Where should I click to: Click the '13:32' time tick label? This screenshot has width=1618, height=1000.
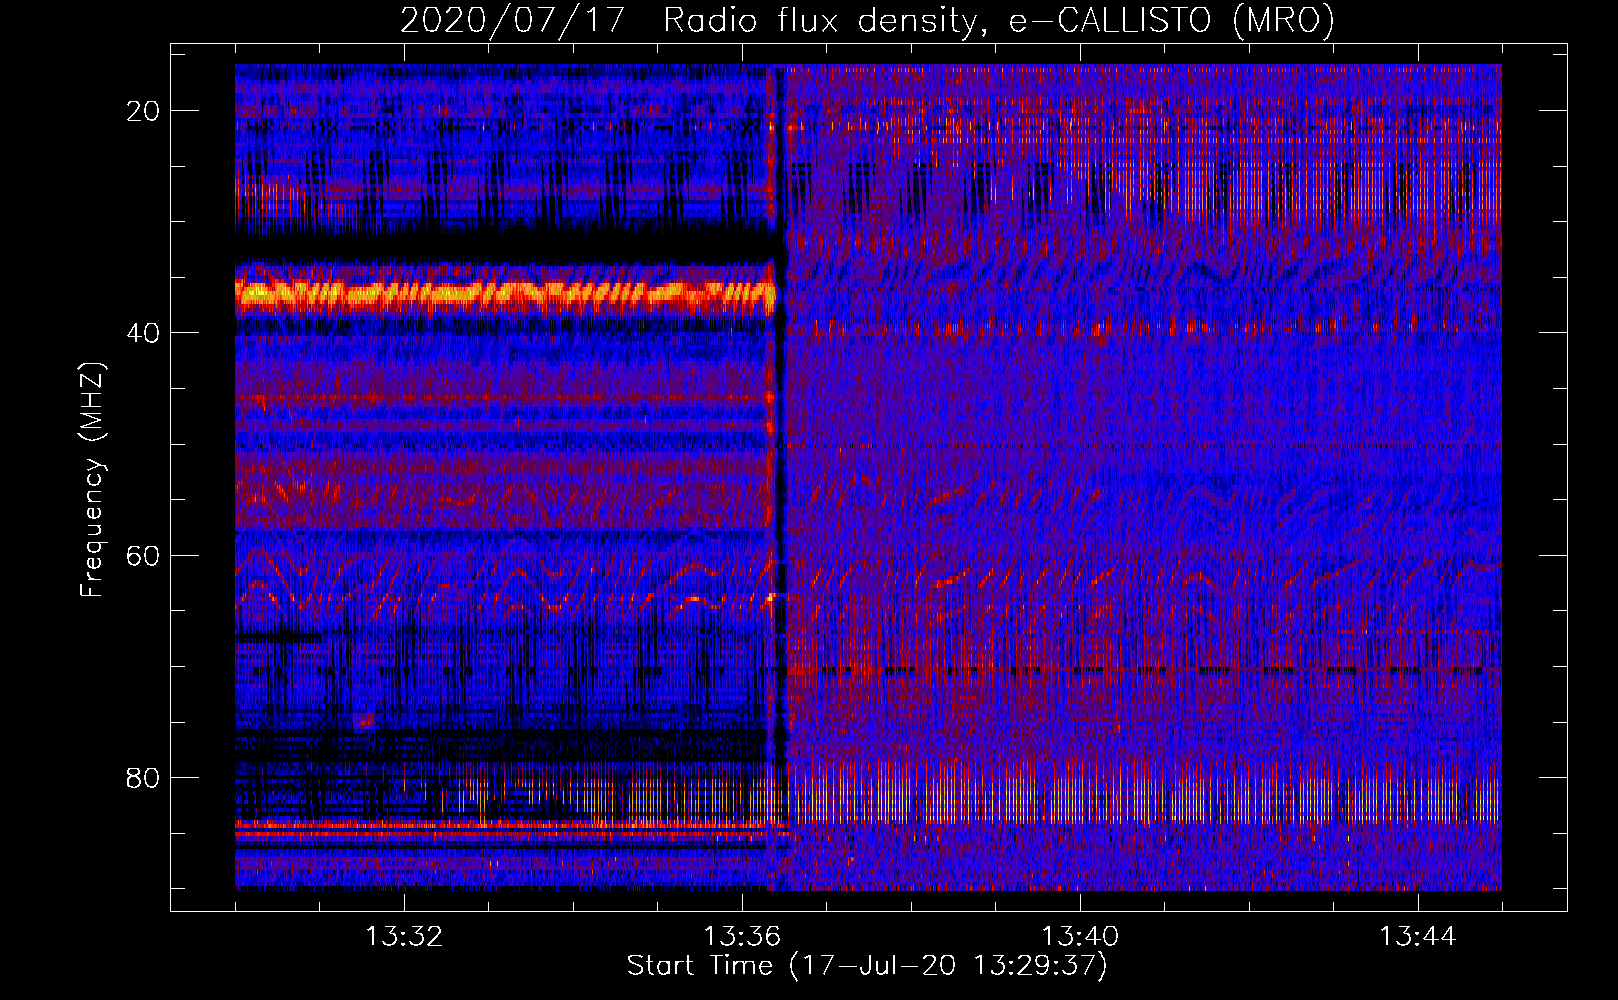click(x=404, y=937)
